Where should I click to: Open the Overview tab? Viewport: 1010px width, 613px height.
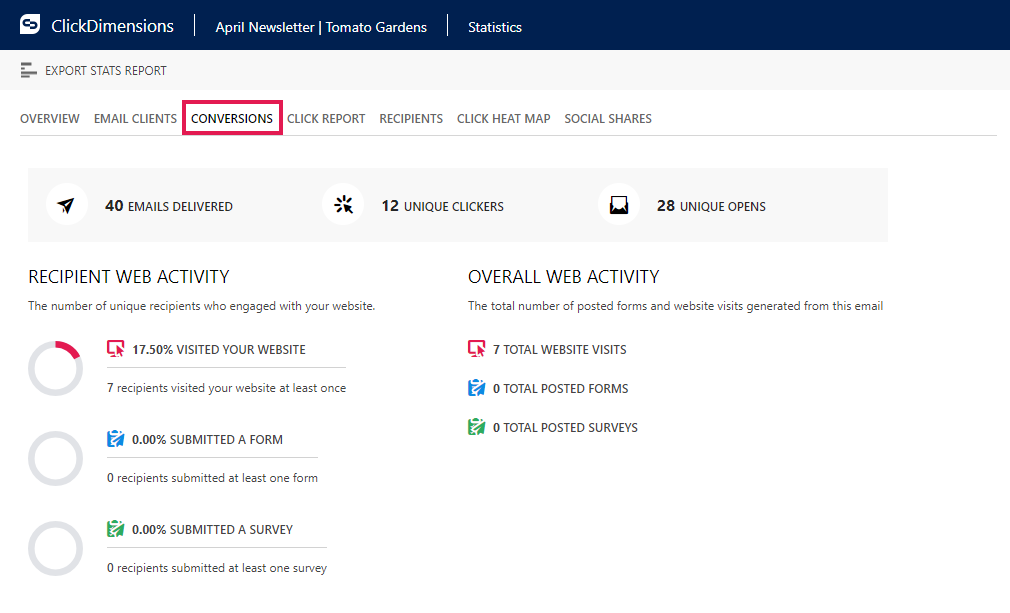click(x=50, y=118)
